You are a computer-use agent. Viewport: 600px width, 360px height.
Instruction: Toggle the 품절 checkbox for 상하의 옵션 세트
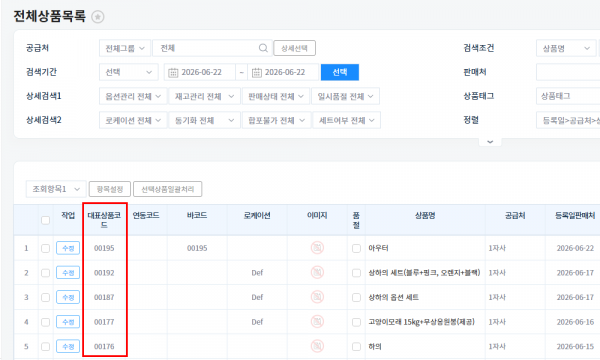tap(356, 297)
